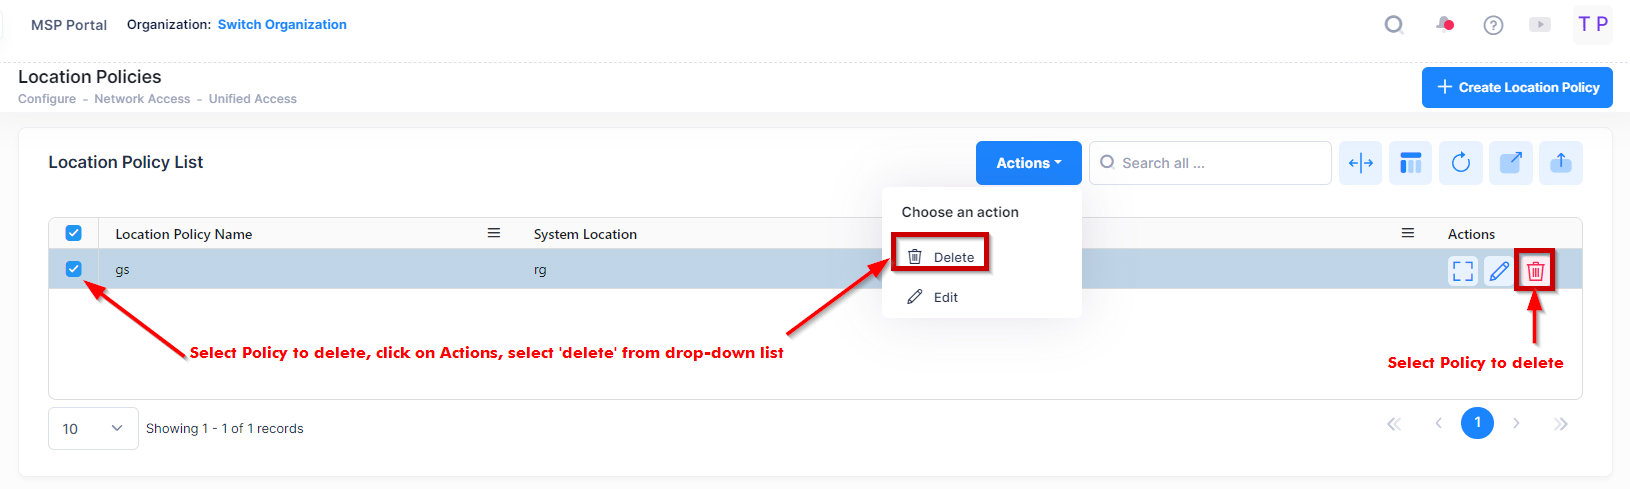The width and height of the screenshot is (1630, 489).
Task: Toggle the select-all checkbox in table header
Action: coord(73,233)
